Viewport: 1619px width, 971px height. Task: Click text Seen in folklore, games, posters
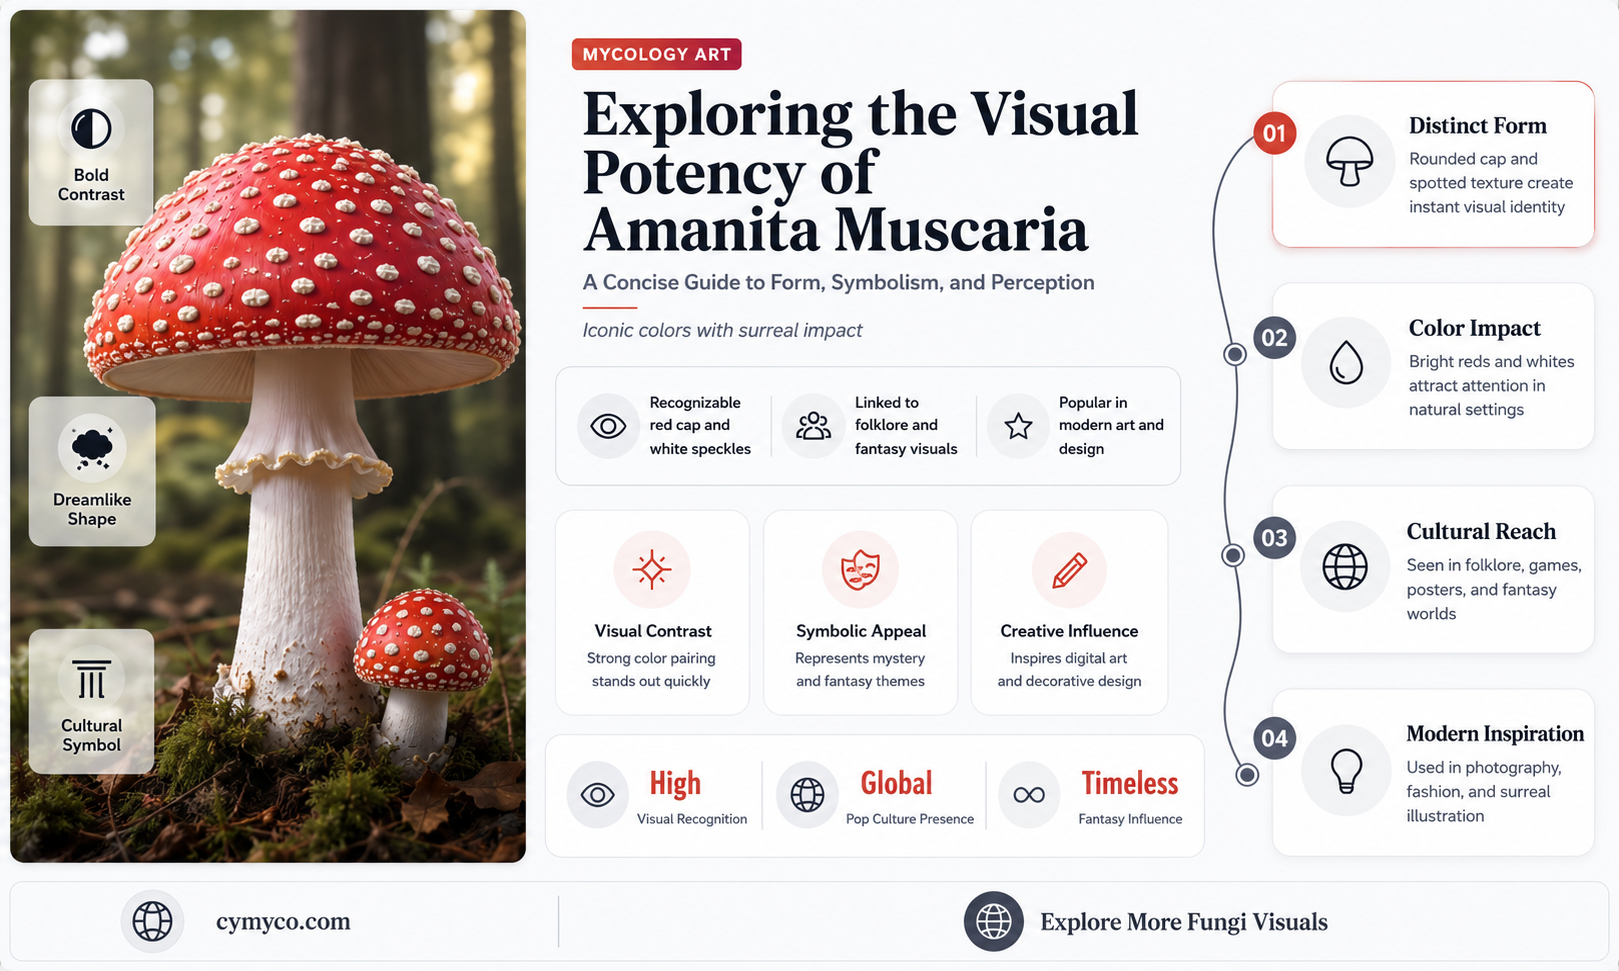click(1494, 589)
